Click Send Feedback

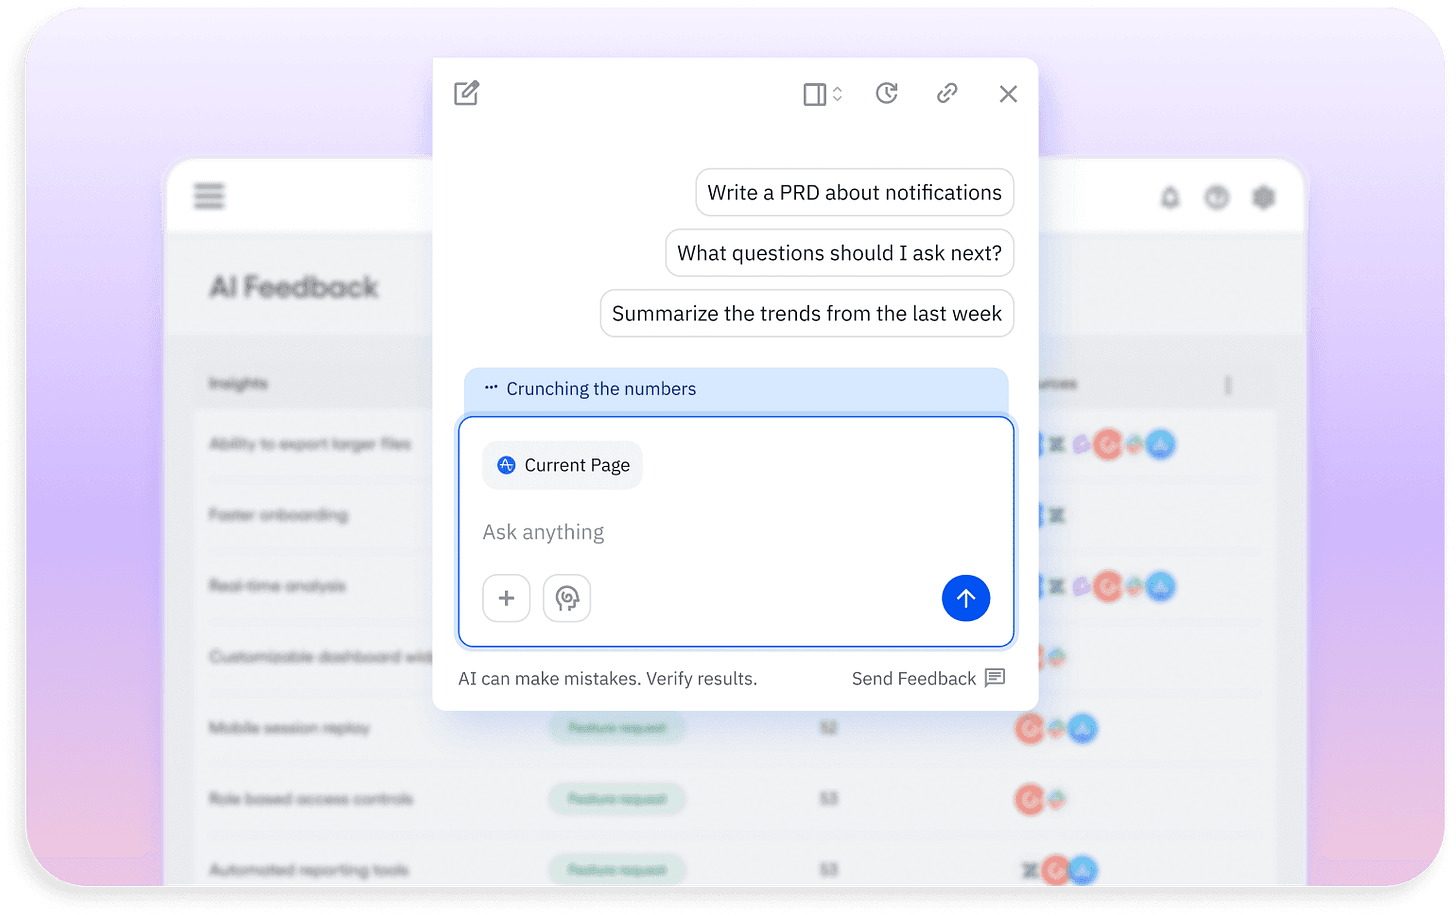point(913,678)
